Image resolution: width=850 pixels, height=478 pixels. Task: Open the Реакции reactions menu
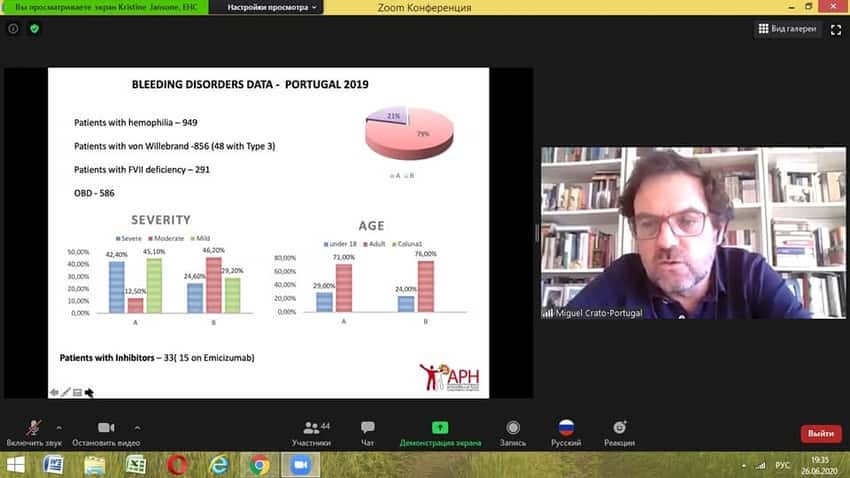click(x=619, y=433)
